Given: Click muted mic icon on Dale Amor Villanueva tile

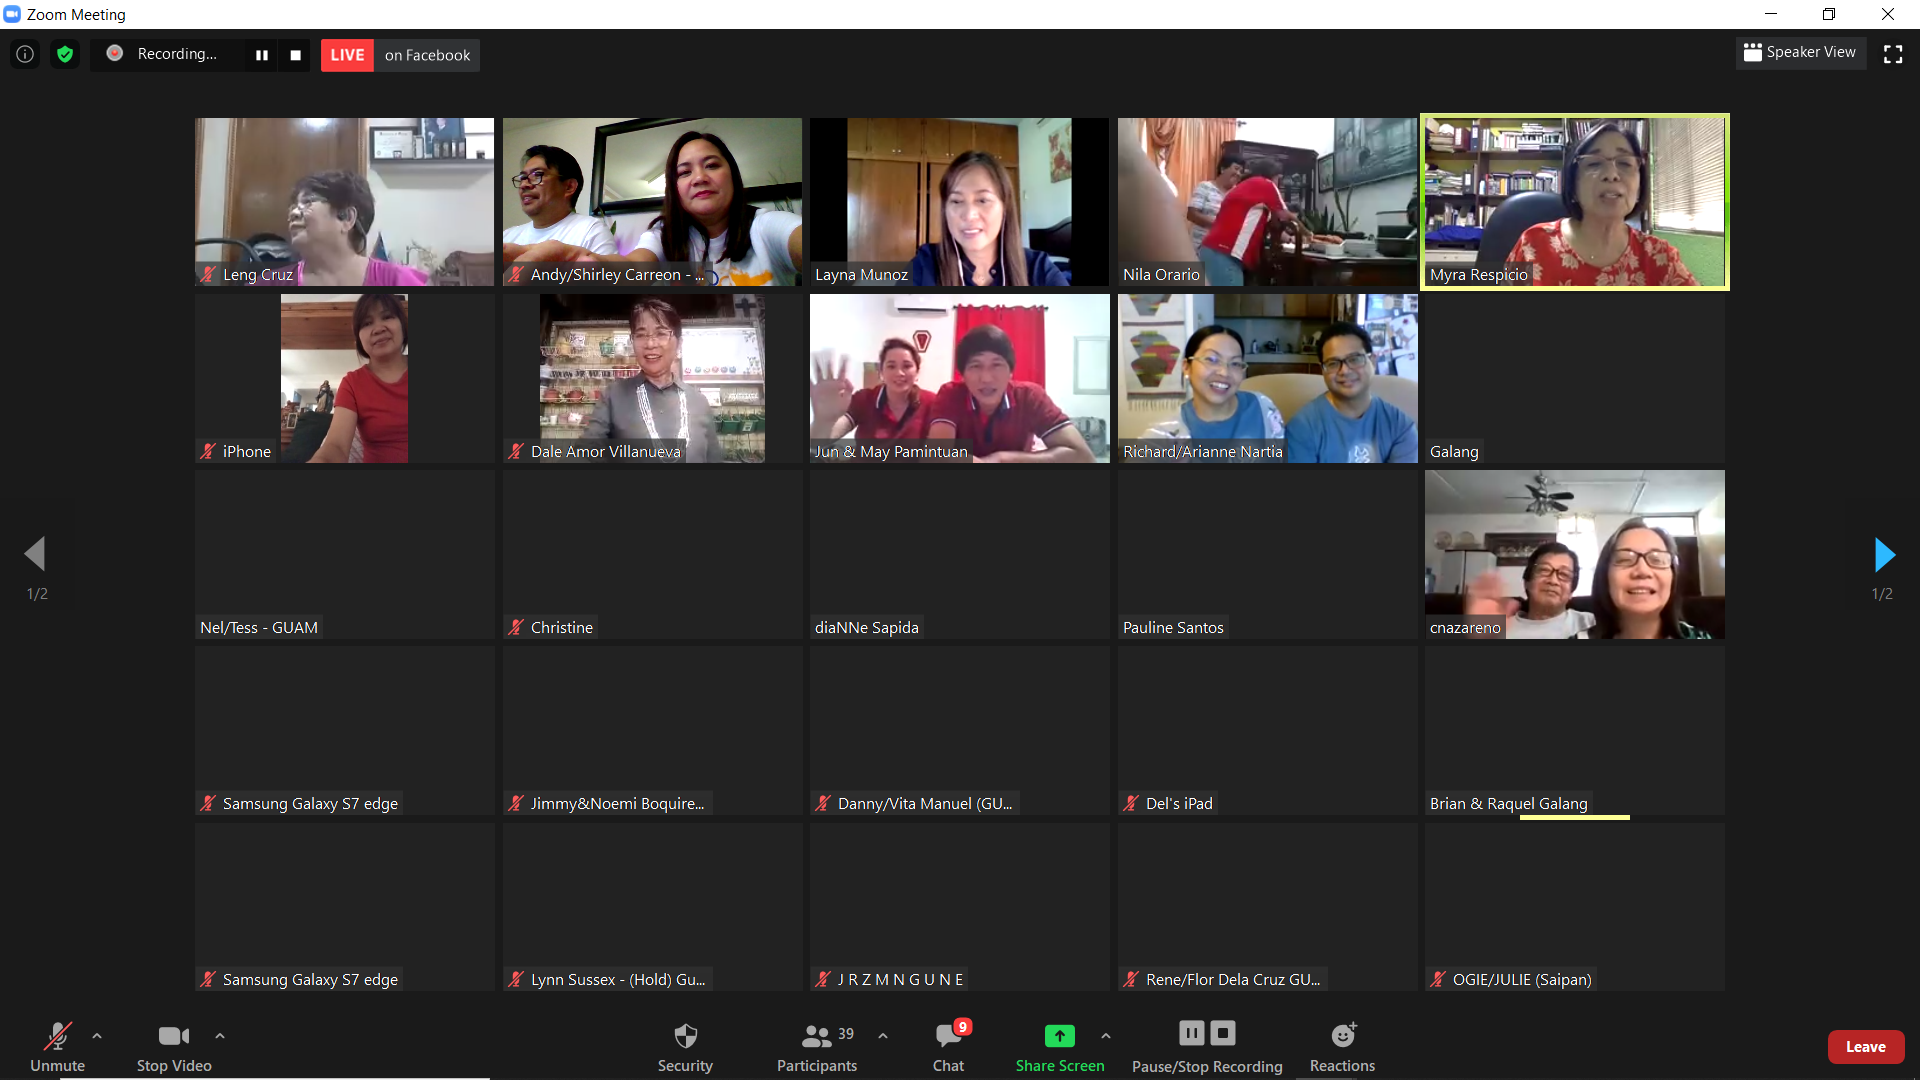Looking at the screenshot, I should (516, 452).
